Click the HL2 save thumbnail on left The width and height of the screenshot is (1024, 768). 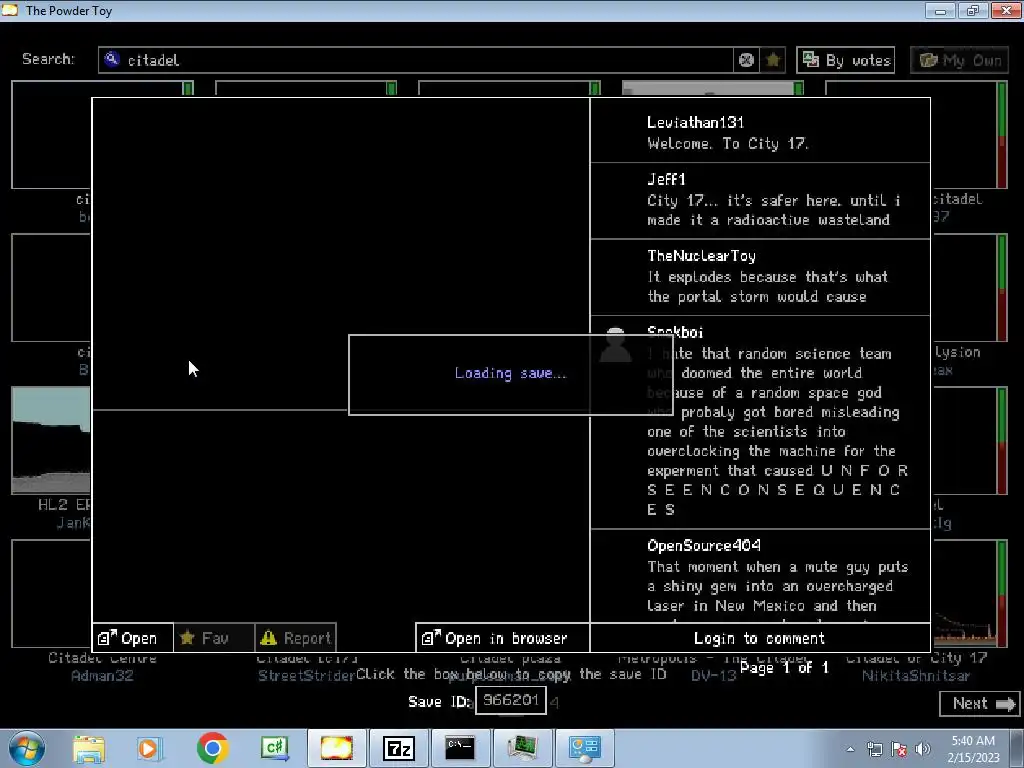tap(51, 440)
